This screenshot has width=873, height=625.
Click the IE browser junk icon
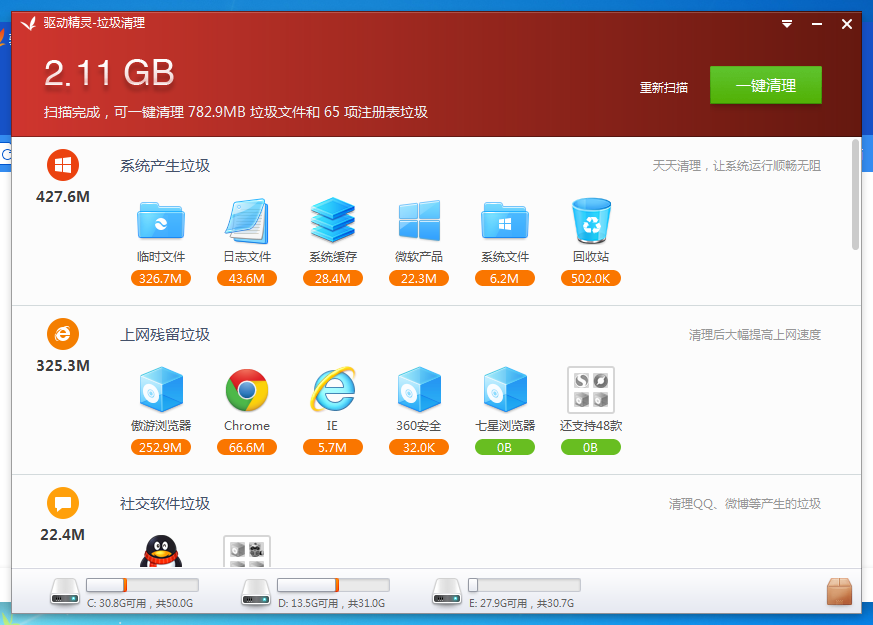pyautogui.click(x=332, y=390)
